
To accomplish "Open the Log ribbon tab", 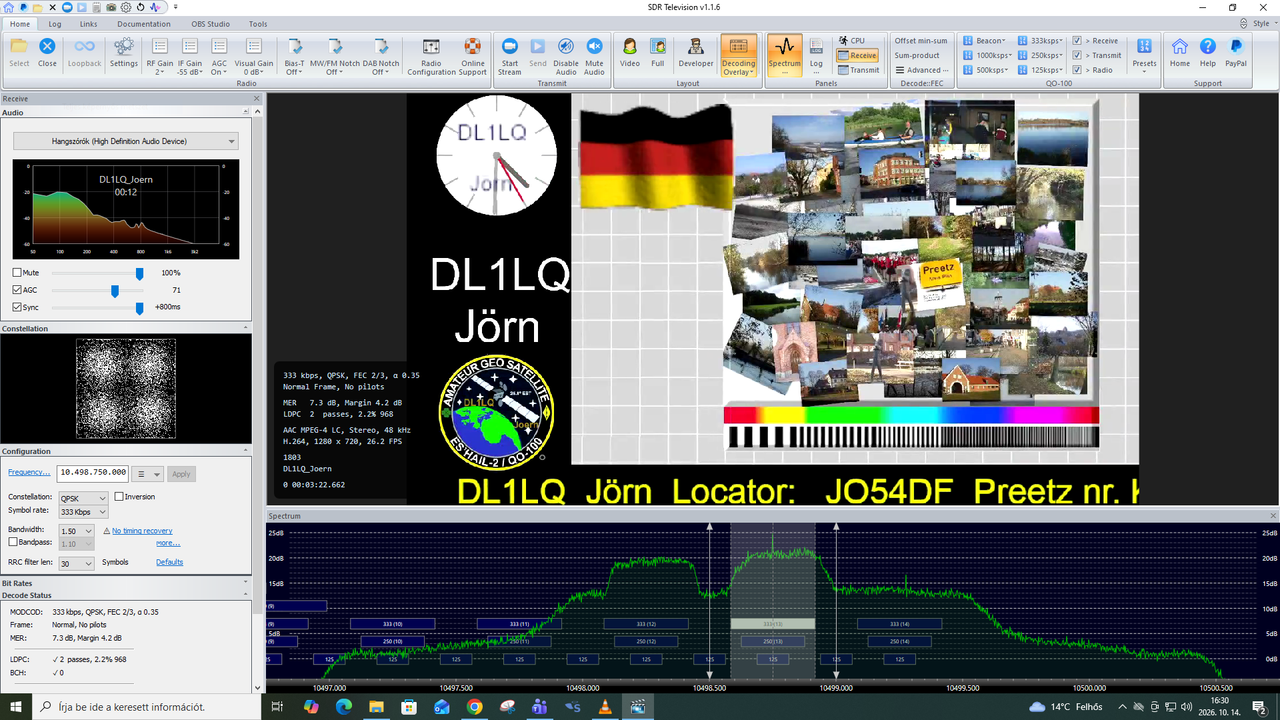I will click(x=54, y=23).
